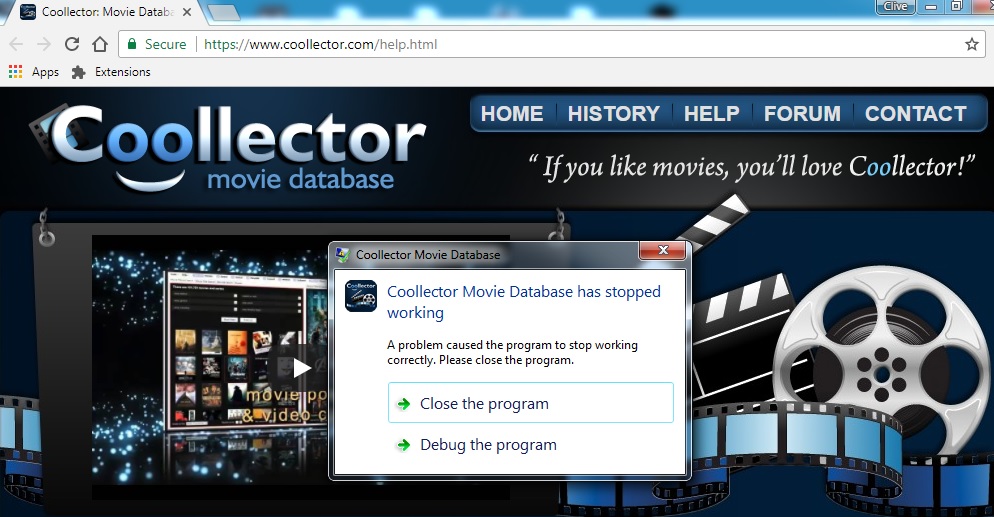Visit the FORUM page

coord(802,114)
